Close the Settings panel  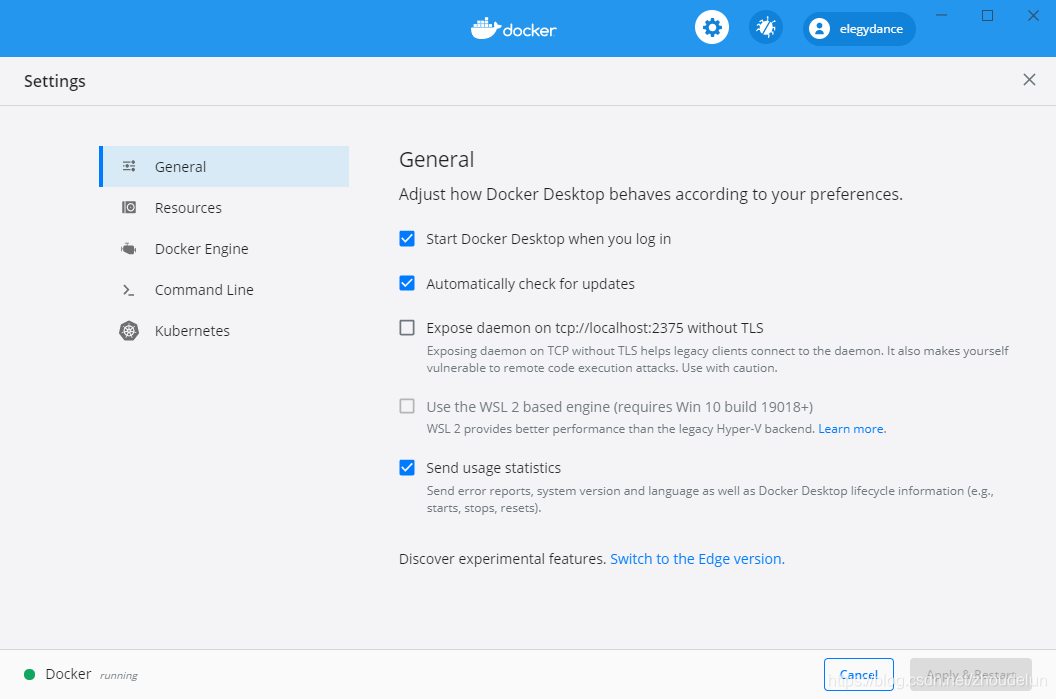click(1029, 79)
